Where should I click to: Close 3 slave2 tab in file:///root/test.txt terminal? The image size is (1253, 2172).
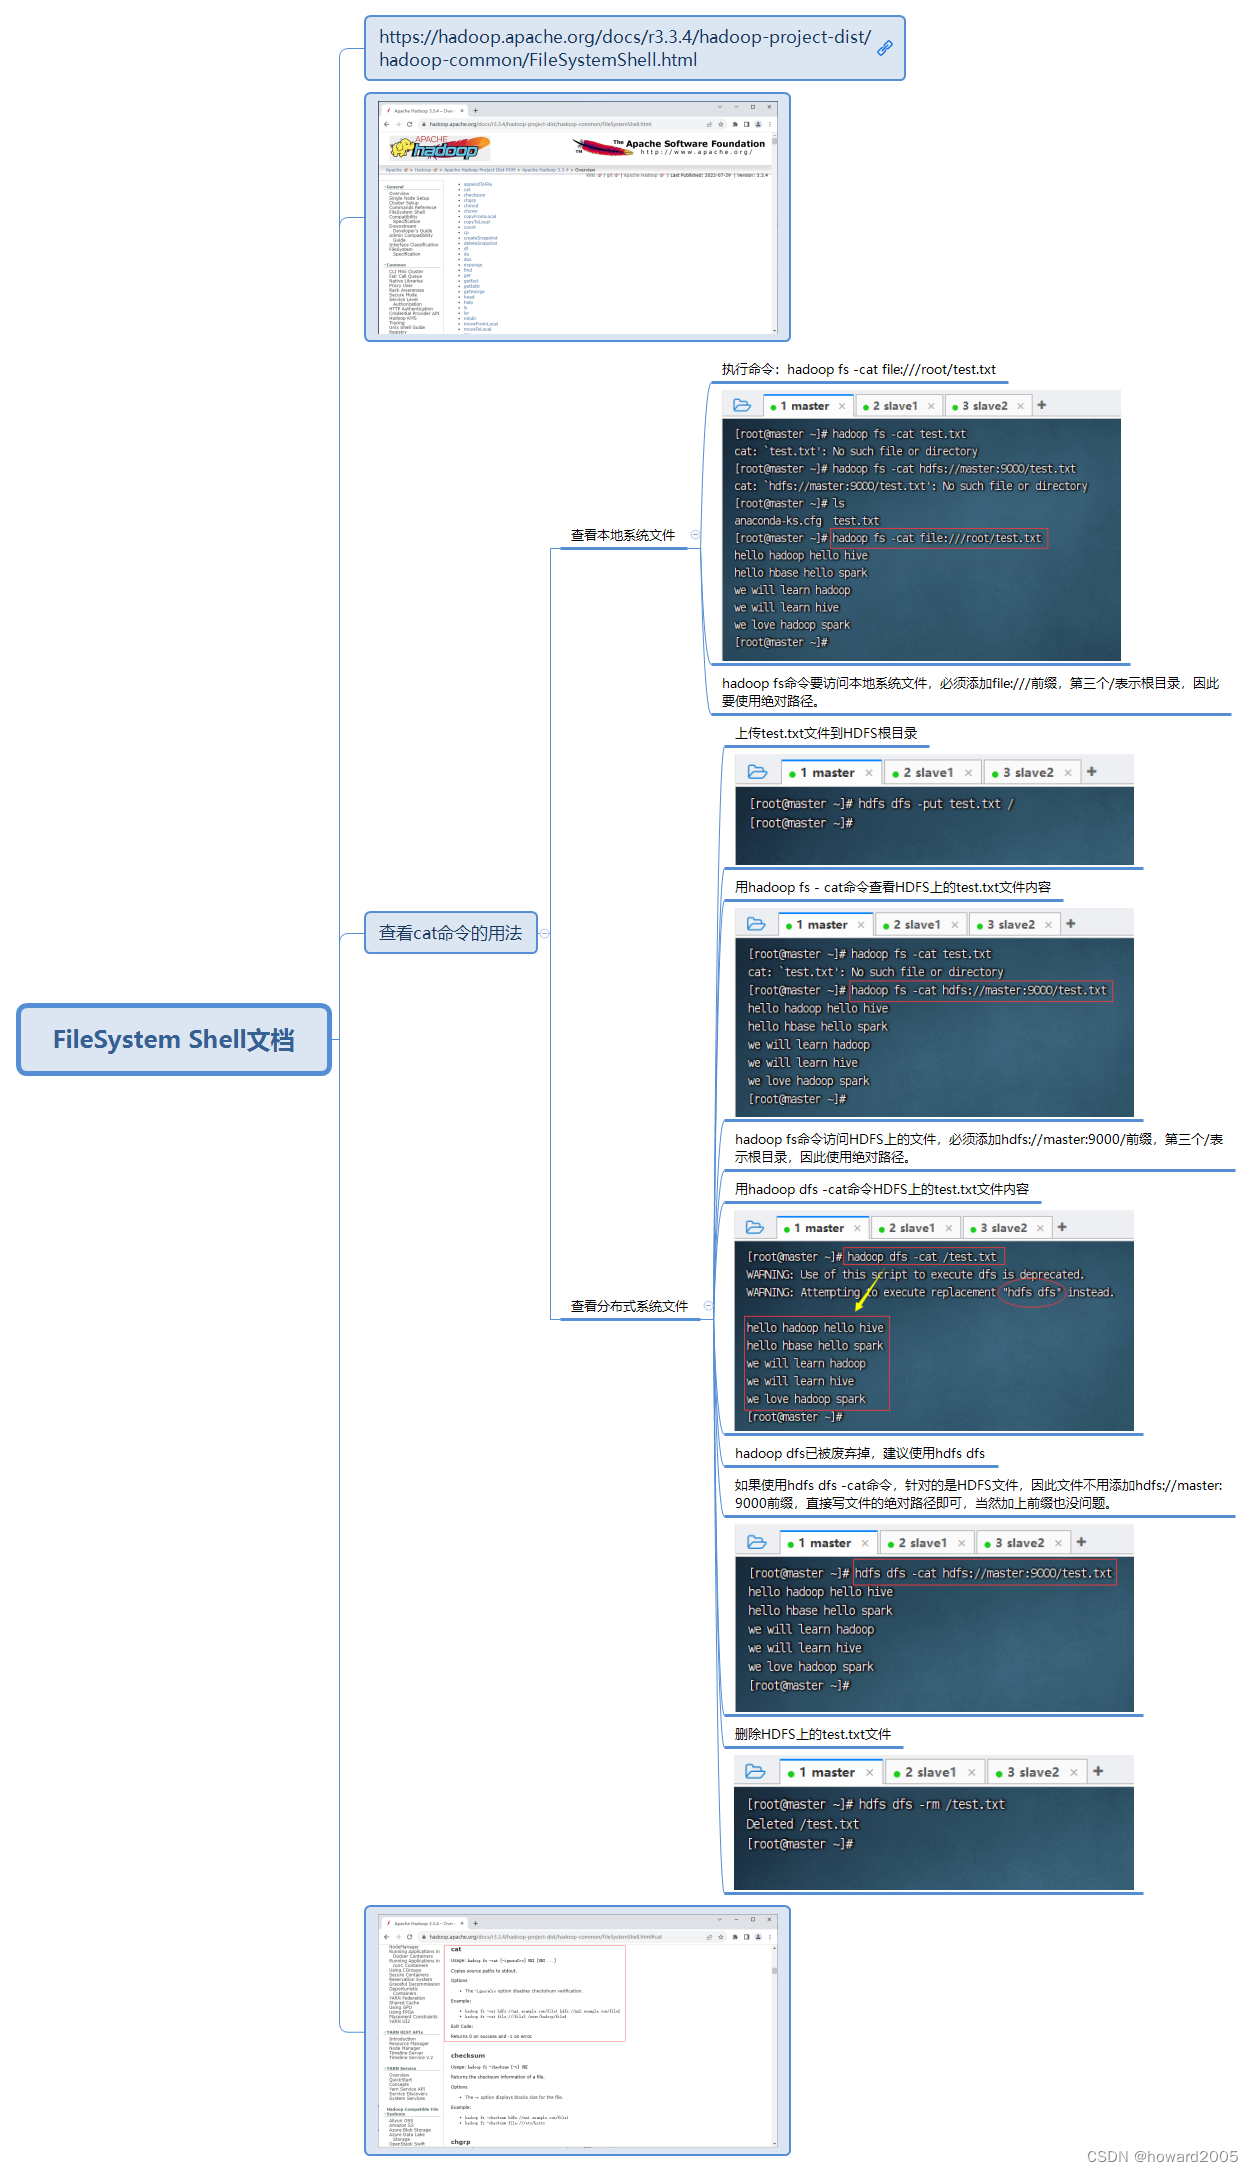[x=1020, y=406]
